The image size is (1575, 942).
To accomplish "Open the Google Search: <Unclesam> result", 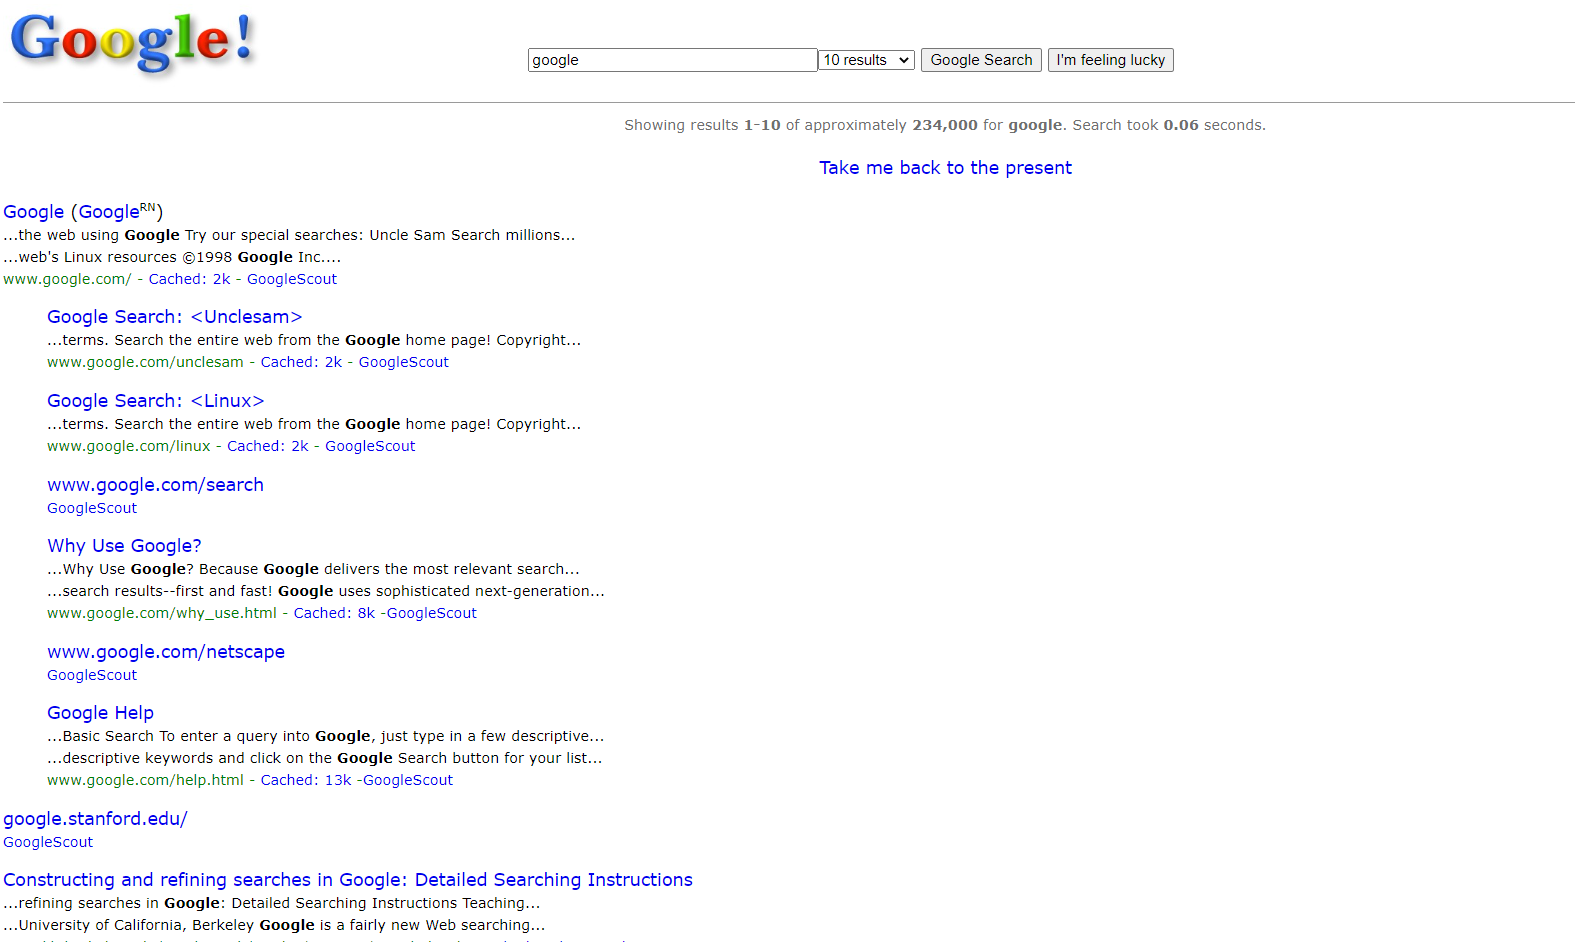I will 174,317.
